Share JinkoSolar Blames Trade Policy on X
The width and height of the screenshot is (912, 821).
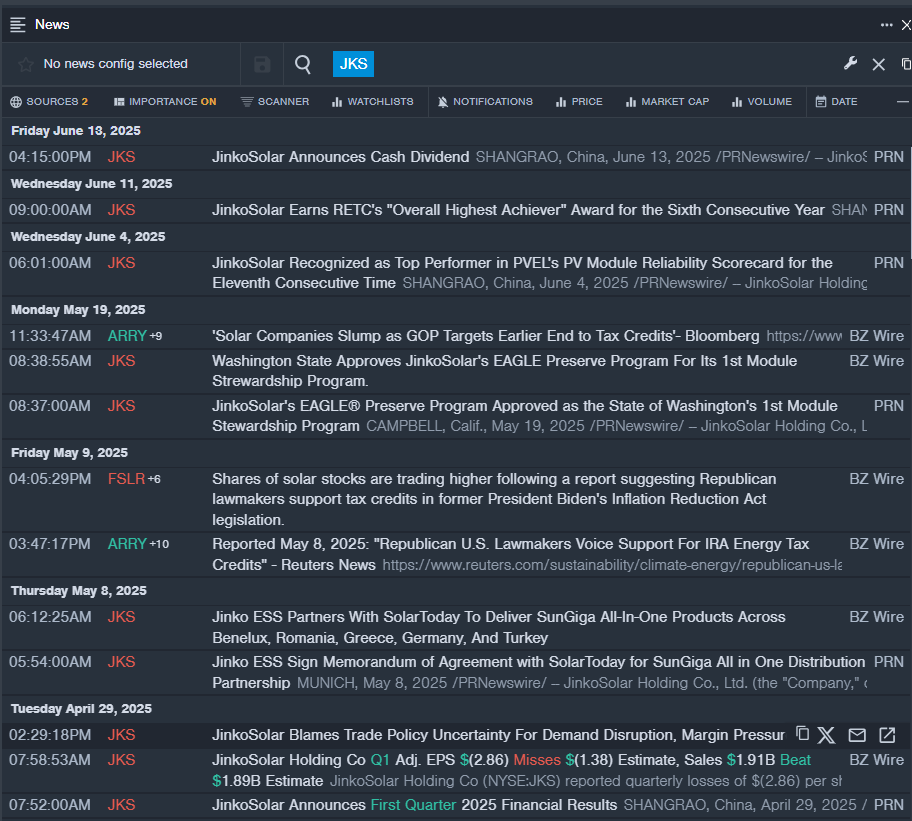point(826,735)
